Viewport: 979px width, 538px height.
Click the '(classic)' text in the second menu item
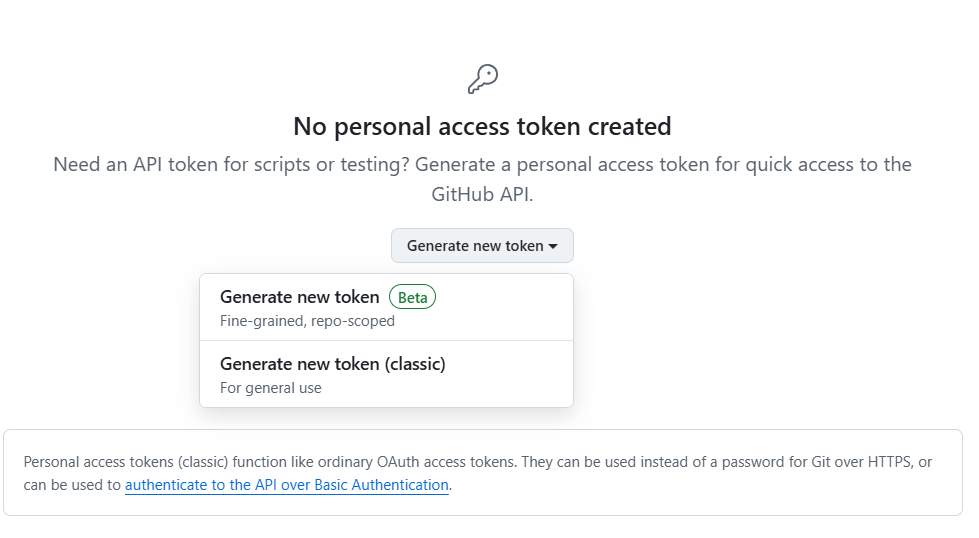point(414,364)
